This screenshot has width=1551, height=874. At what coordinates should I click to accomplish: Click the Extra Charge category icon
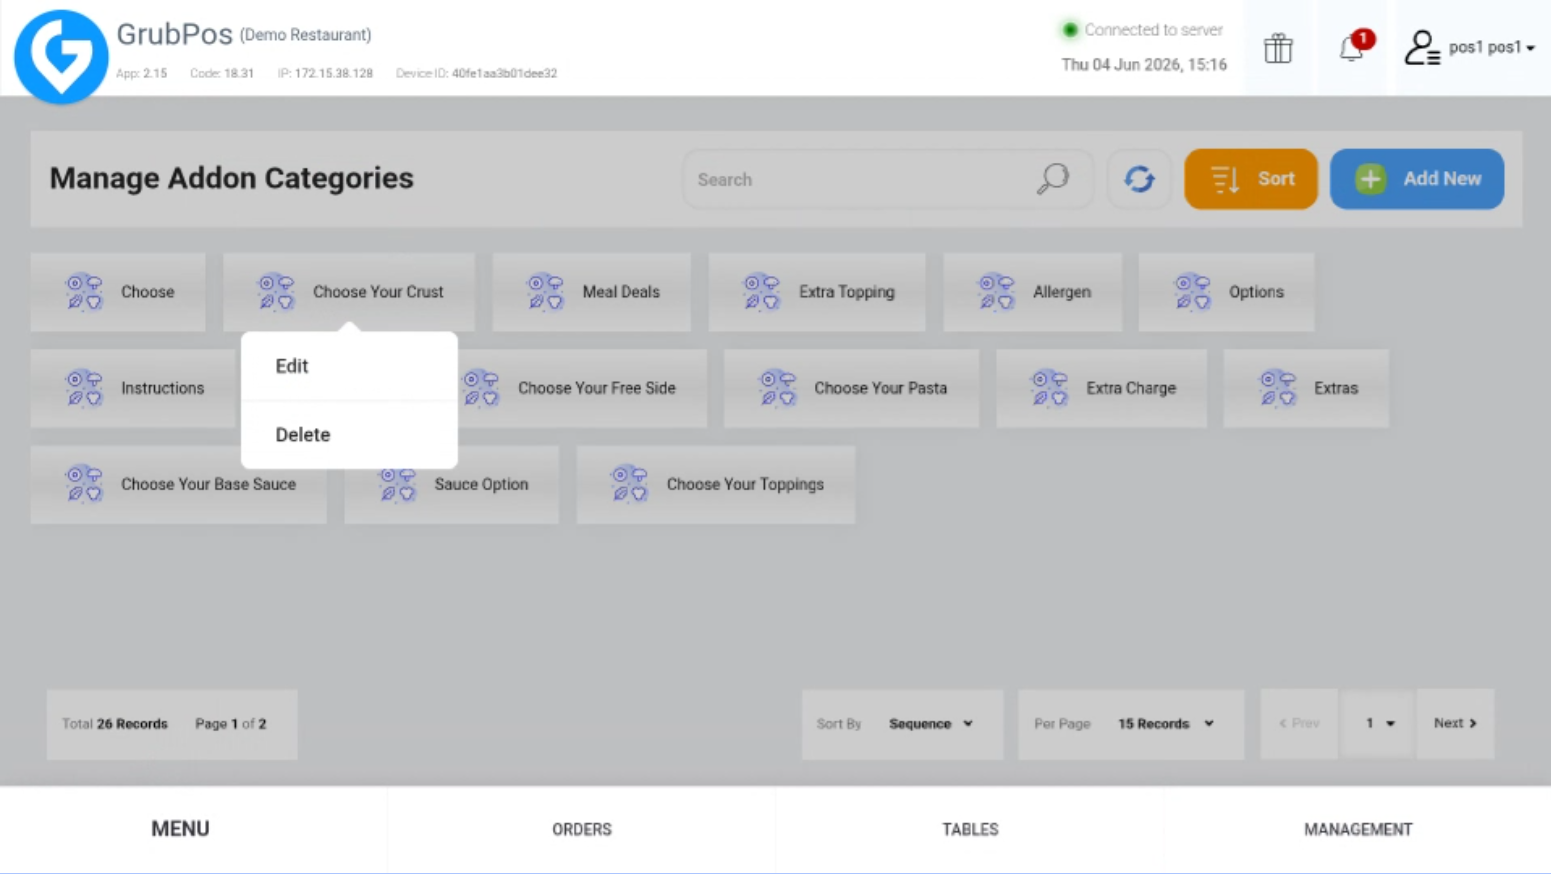1050,388
